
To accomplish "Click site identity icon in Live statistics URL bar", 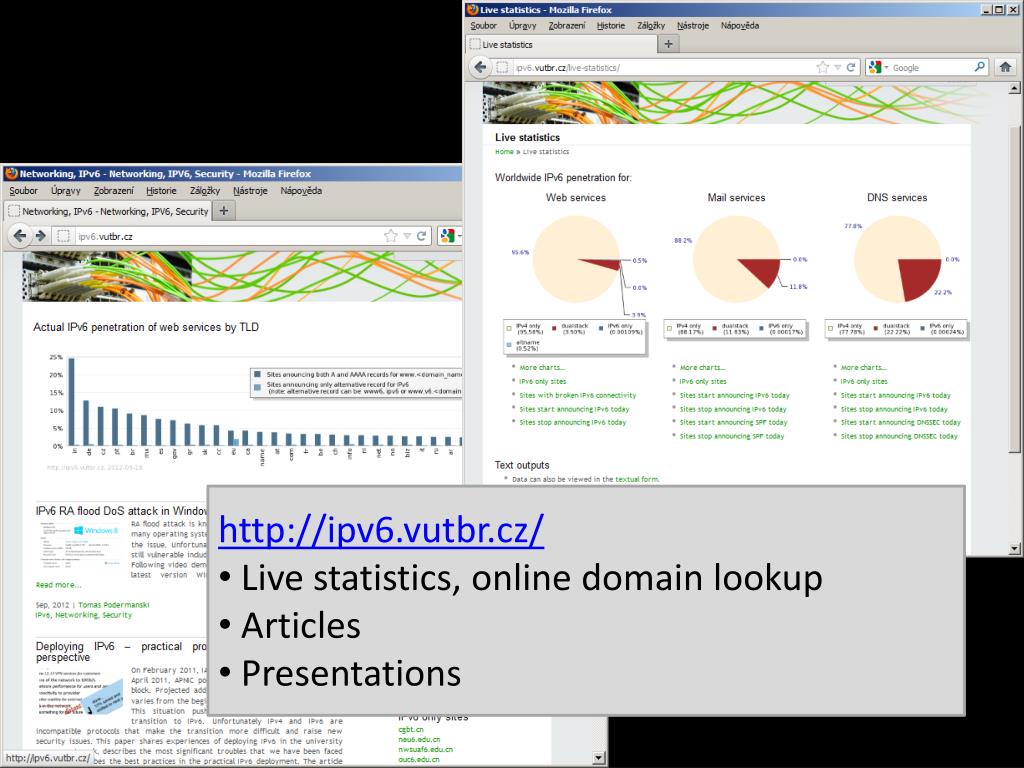I will [502, 67].
